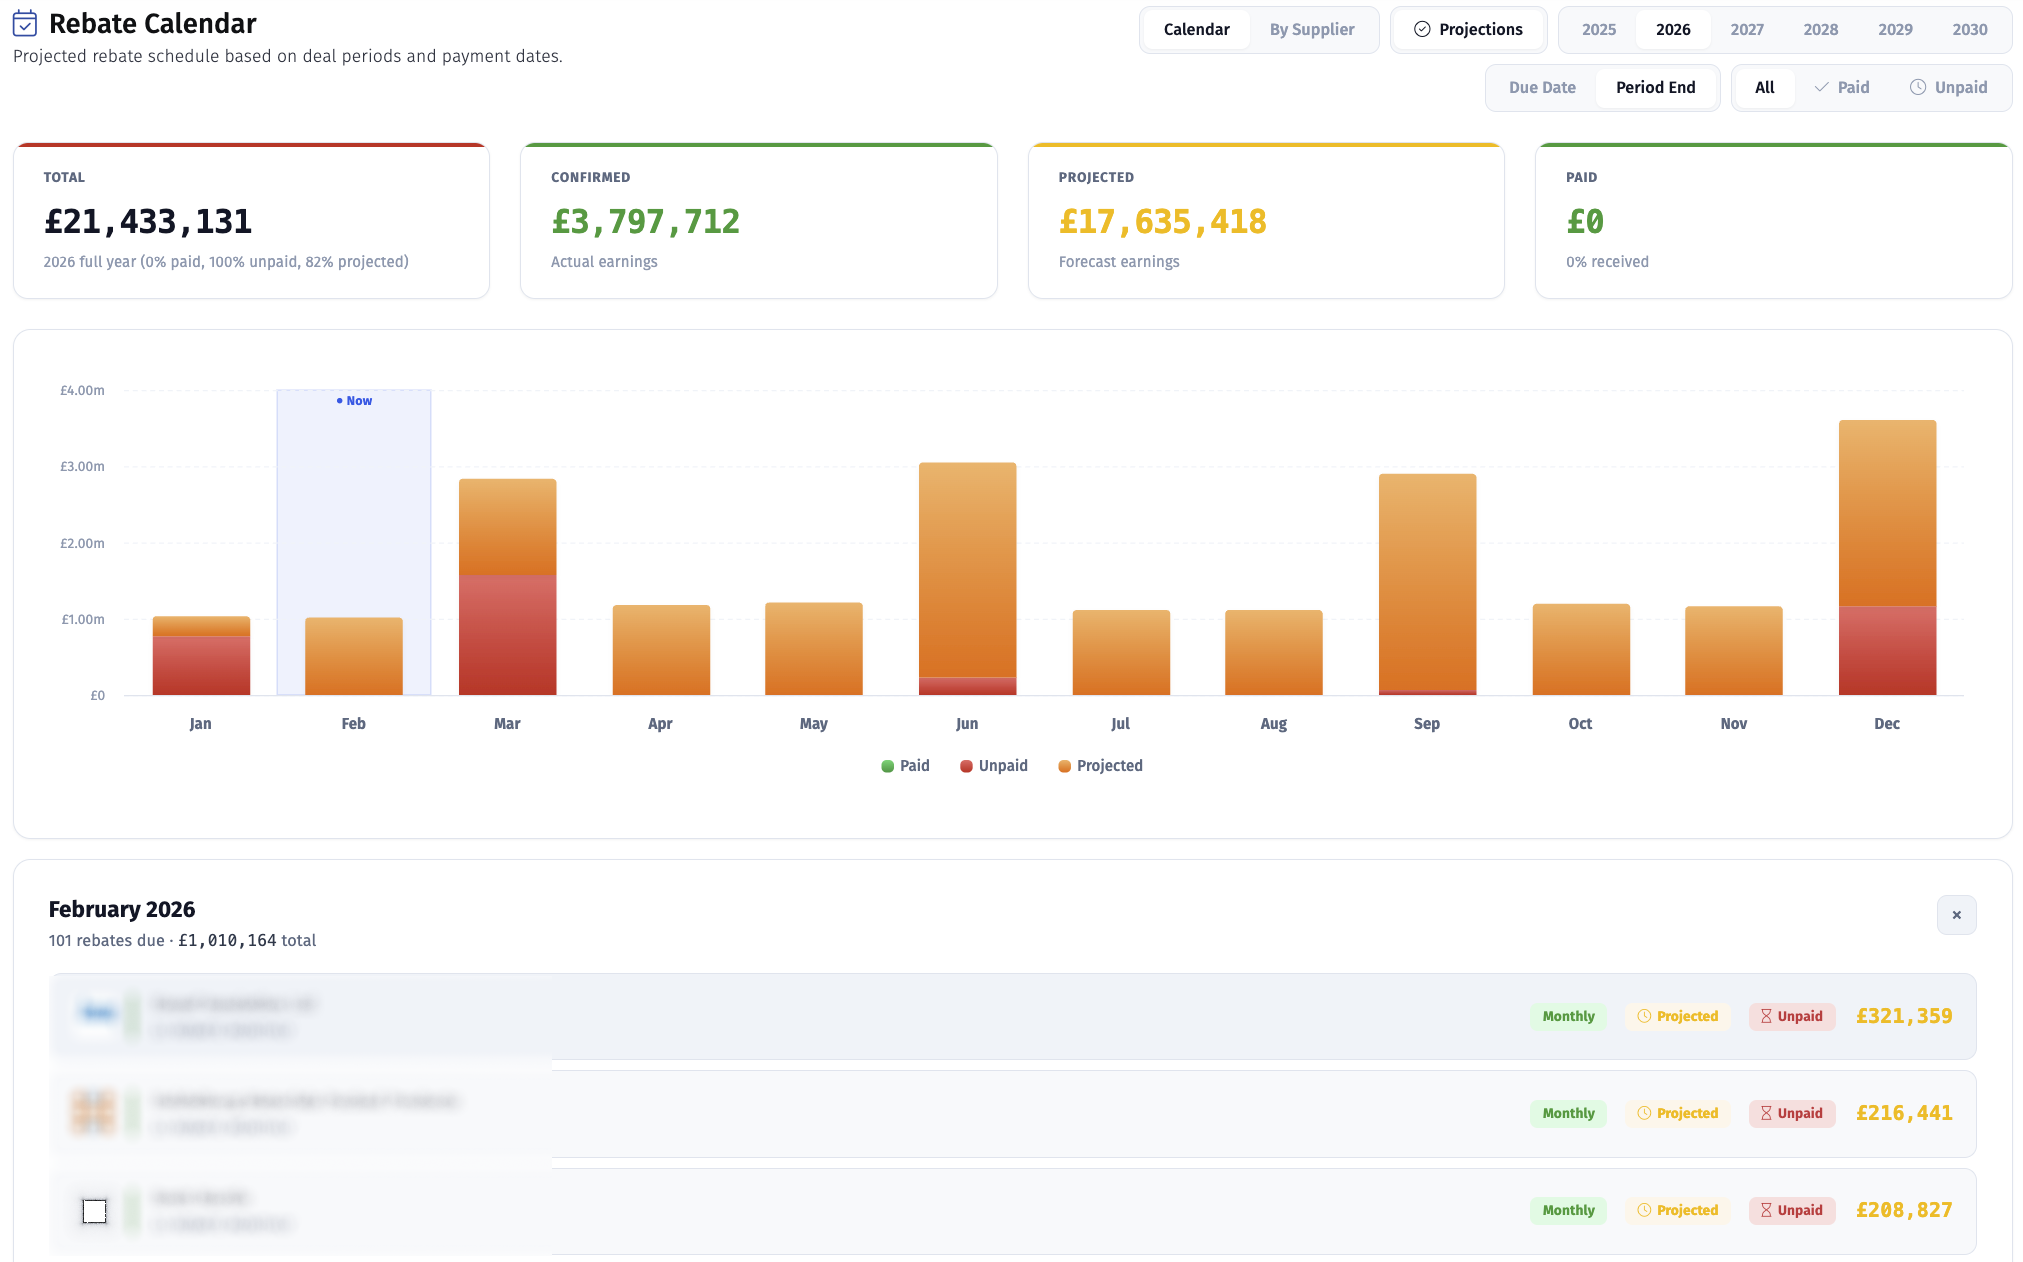This screenshot has height=1262, width=2023.
Task: Select year 2025
Action: coord(1598,29)
